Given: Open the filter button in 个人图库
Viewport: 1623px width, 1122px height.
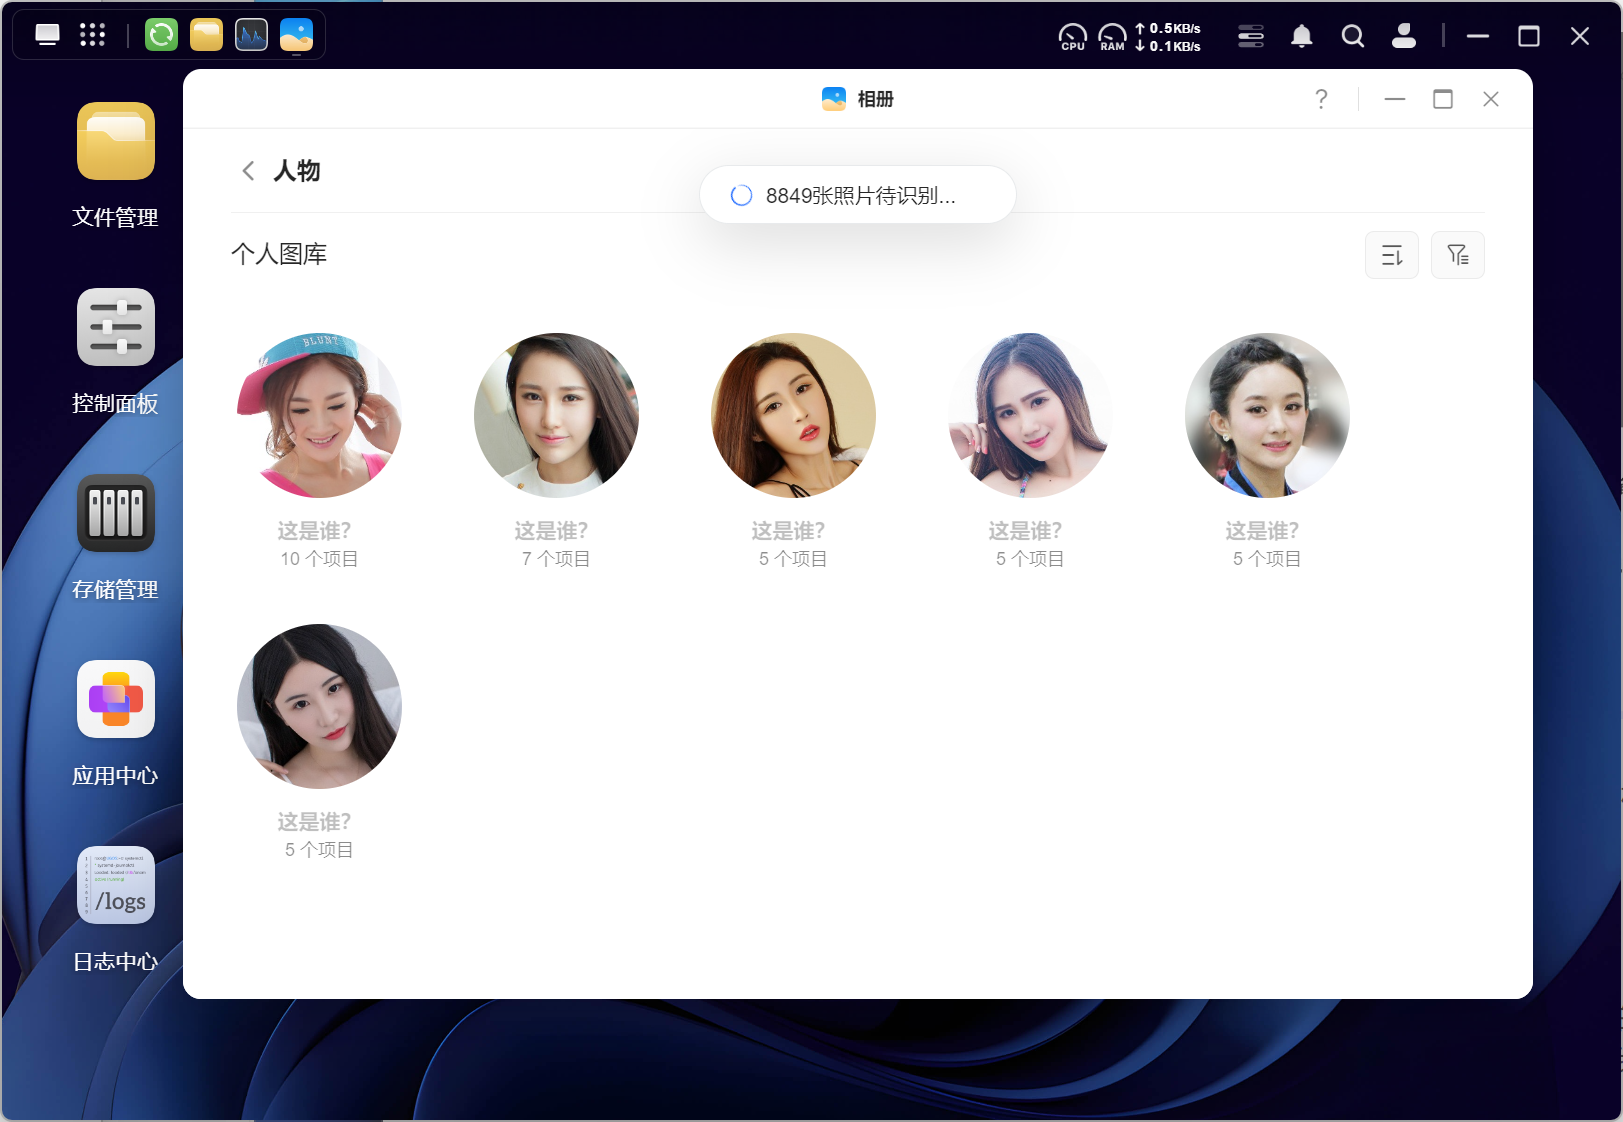Looking at the screenshot, I should [x=1458, y=255].
